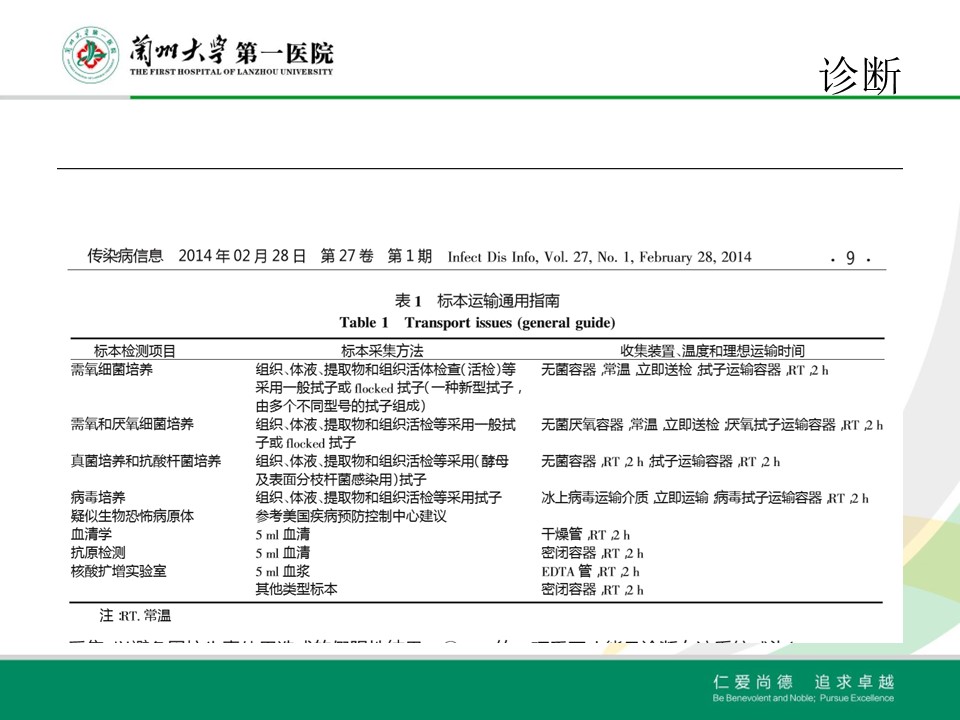This screenshot has width=960, height=720.
Task: Click the "参考美国疾病预防控制中心建议" cell
Action: click(351, 516)
